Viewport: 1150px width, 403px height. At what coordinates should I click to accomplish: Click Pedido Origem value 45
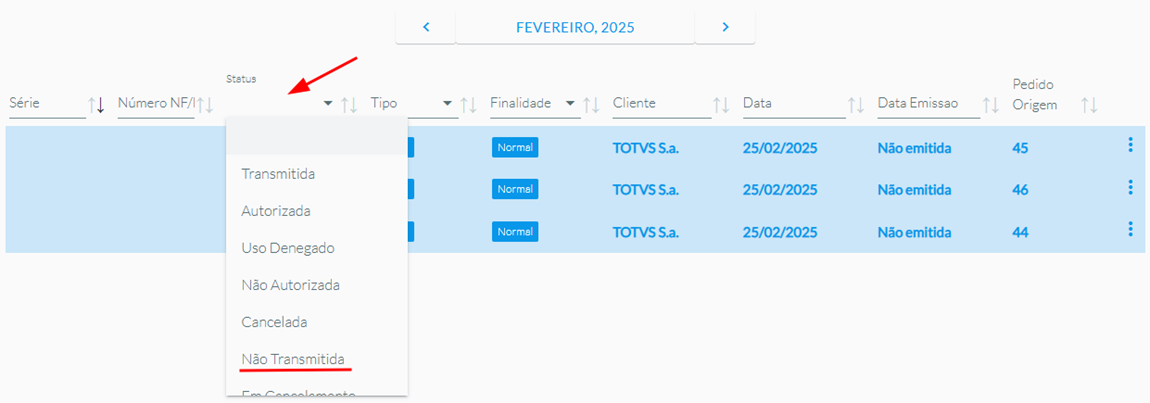1020,148
